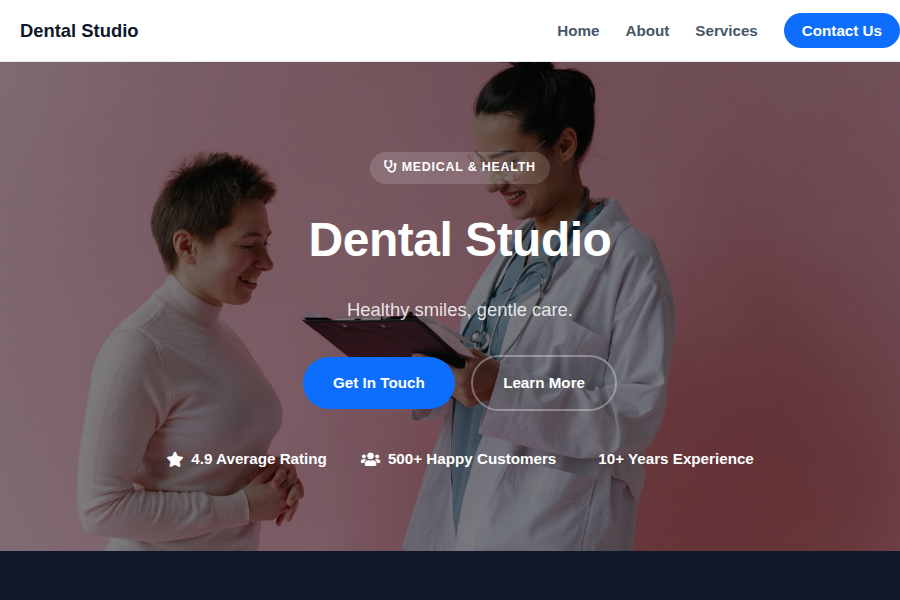
Task: Go to the About page link
Action: [647, 31]
